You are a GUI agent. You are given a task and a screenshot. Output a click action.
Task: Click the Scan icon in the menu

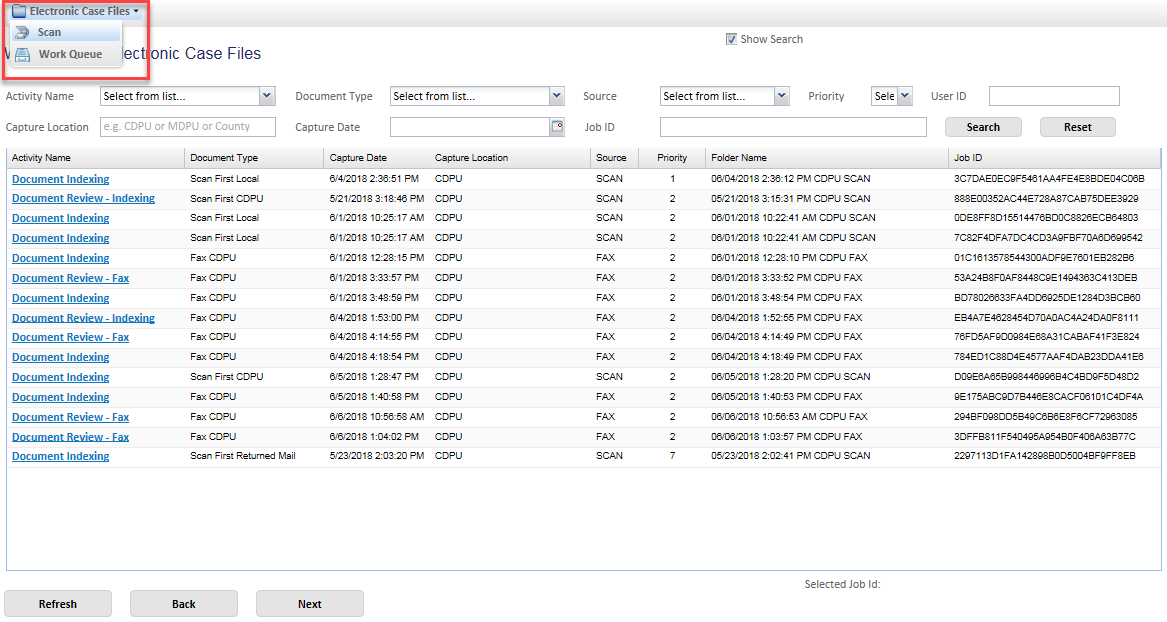pyautogui.click(x=22, y=32)
